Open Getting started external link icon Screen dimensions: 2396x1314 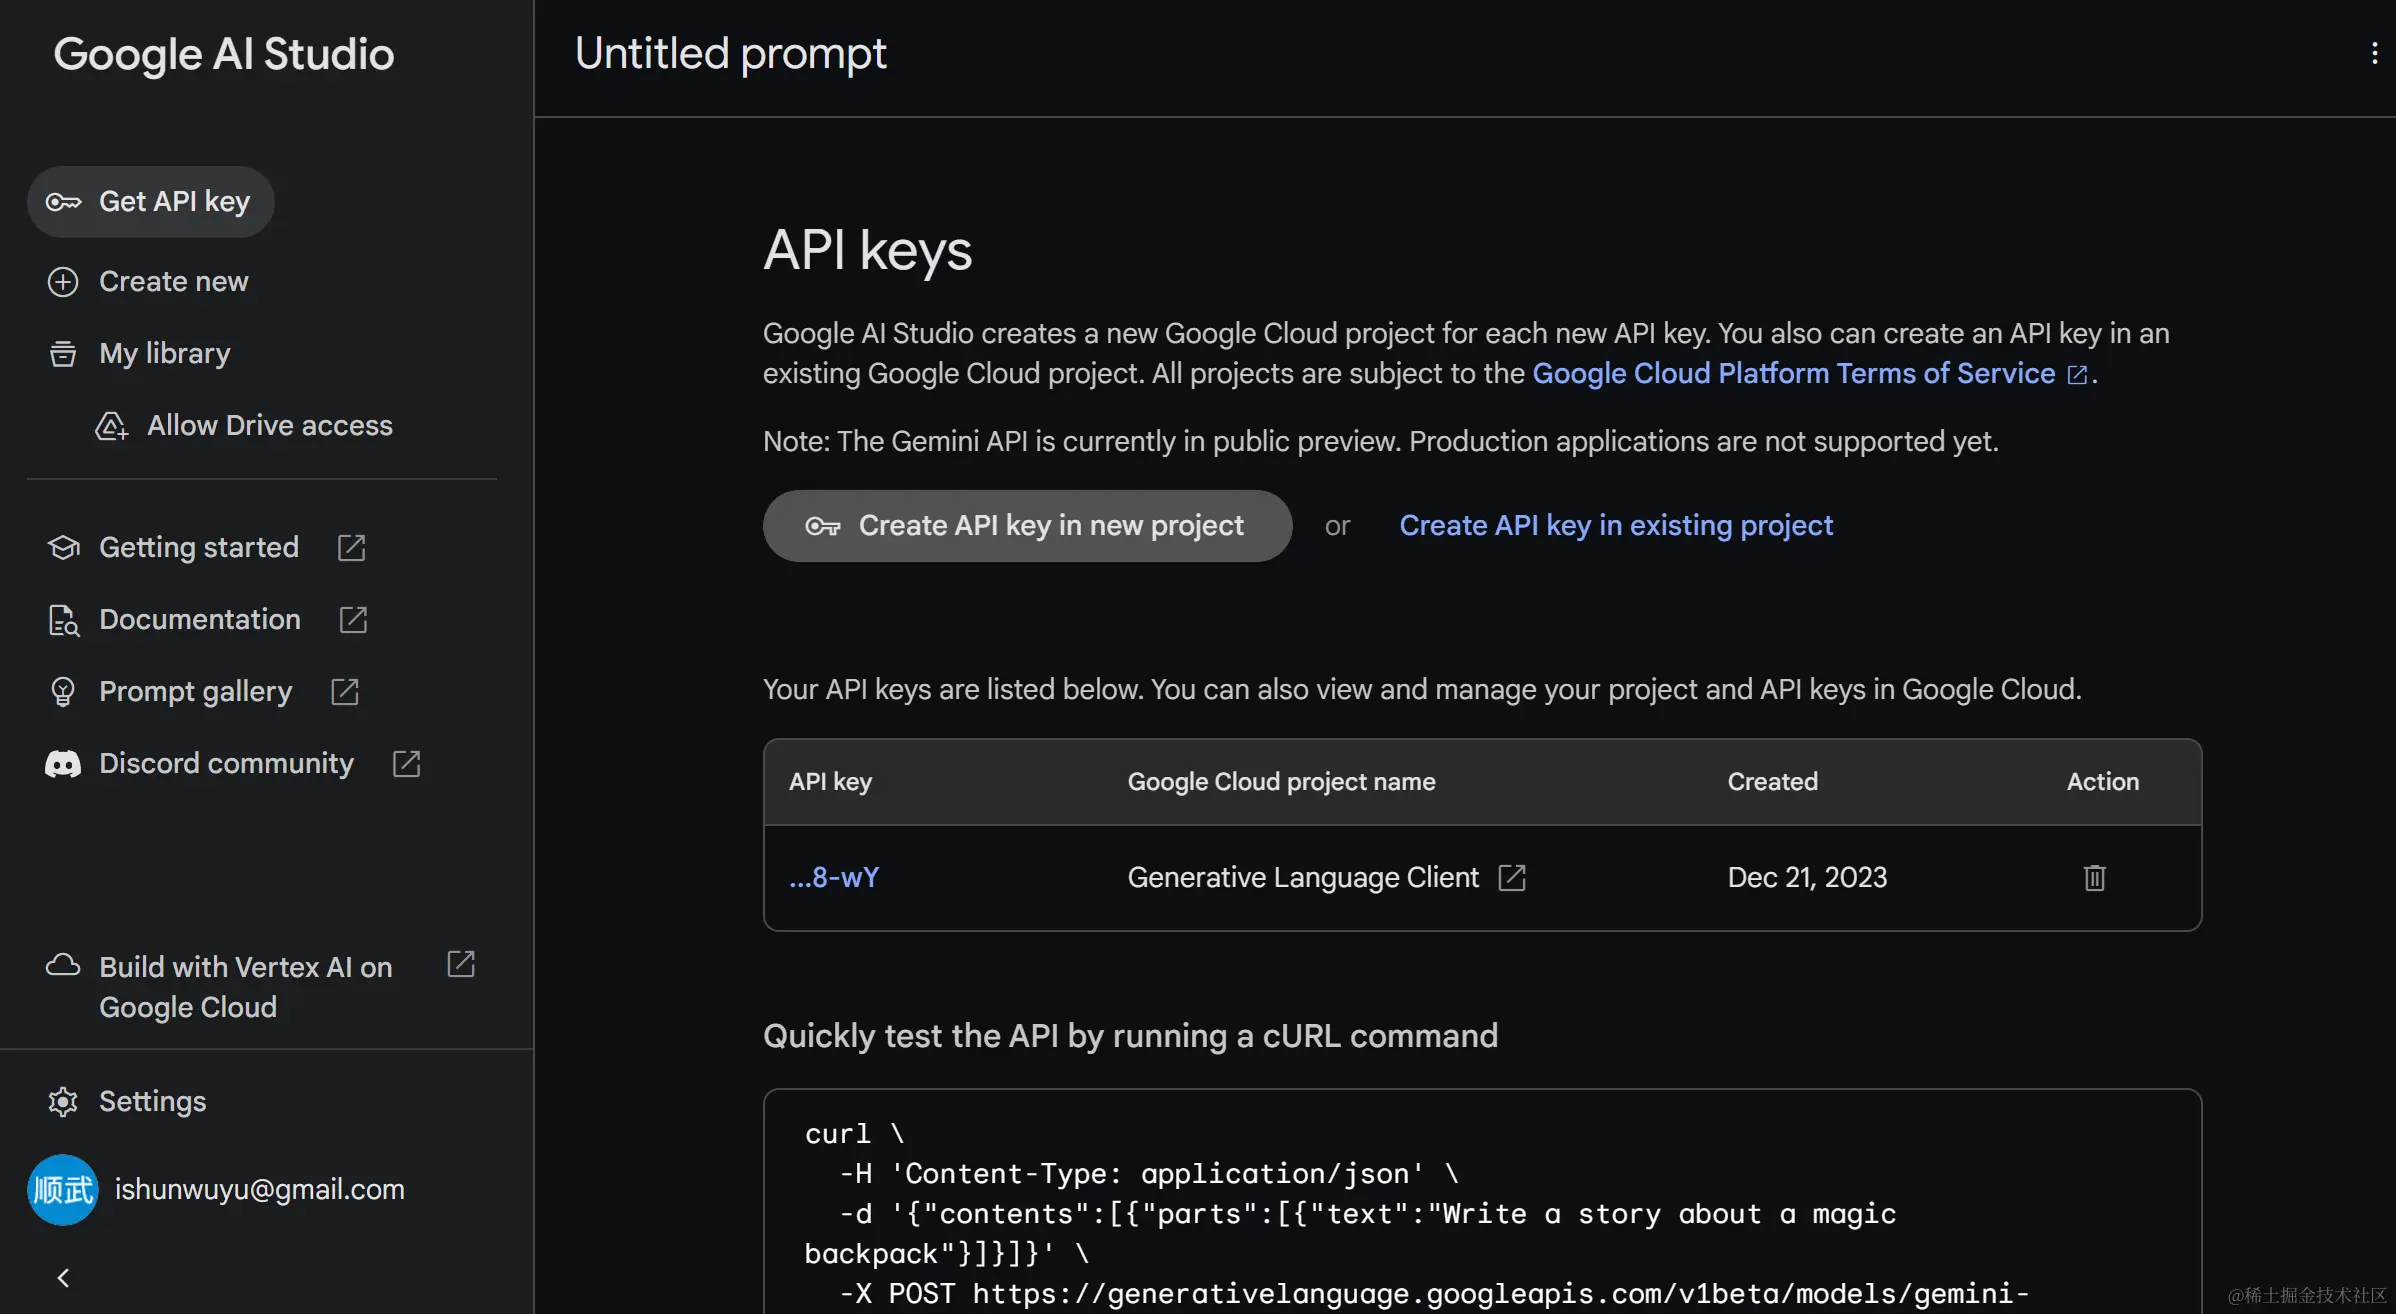351,548
